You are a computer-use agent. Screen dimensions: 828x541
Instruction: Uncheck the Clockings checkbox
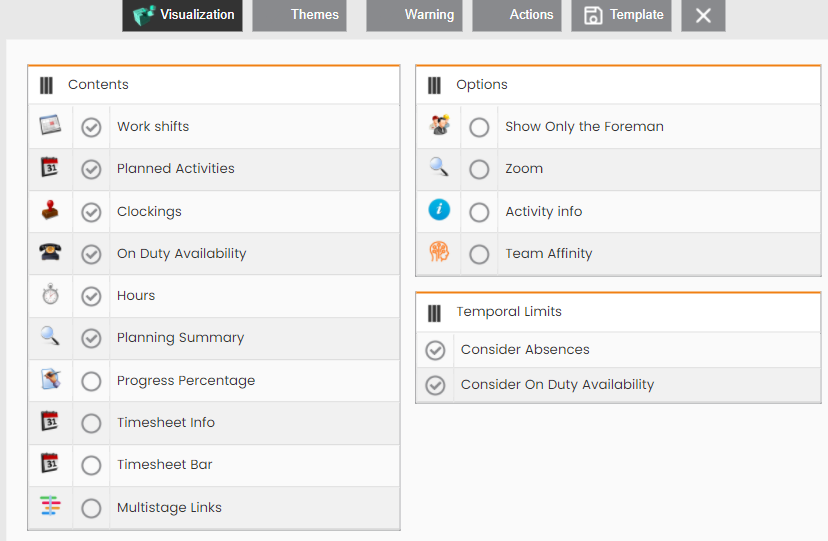pyautogui.click(x=91, y=212)
